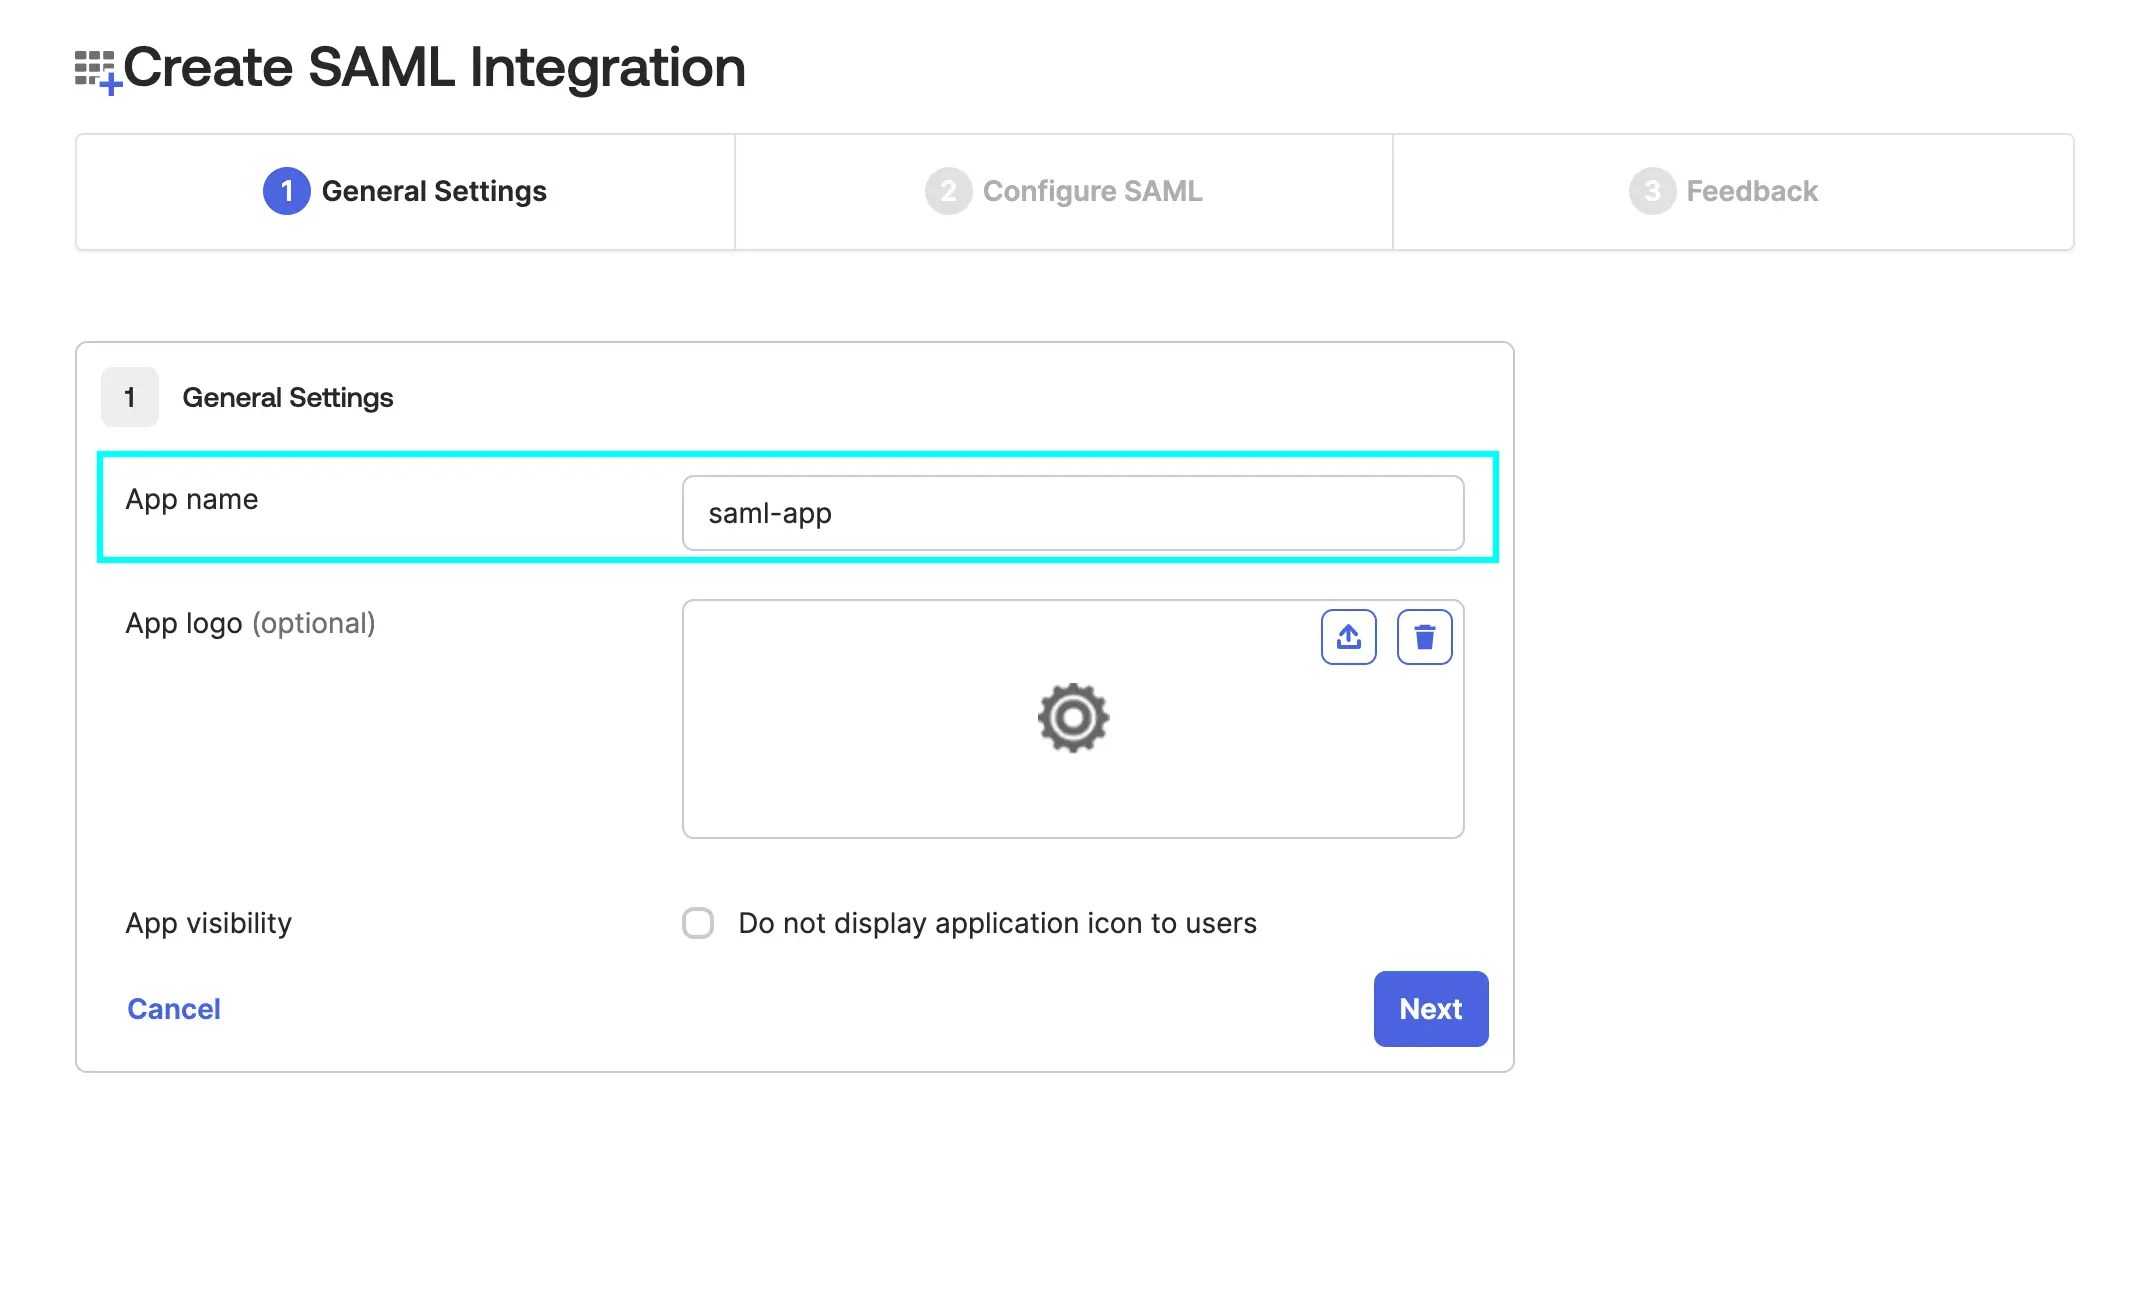Click the App logo (optional) label
Image resolution: width=2152 pixels, height=1316 pixels.
point(250,623)
